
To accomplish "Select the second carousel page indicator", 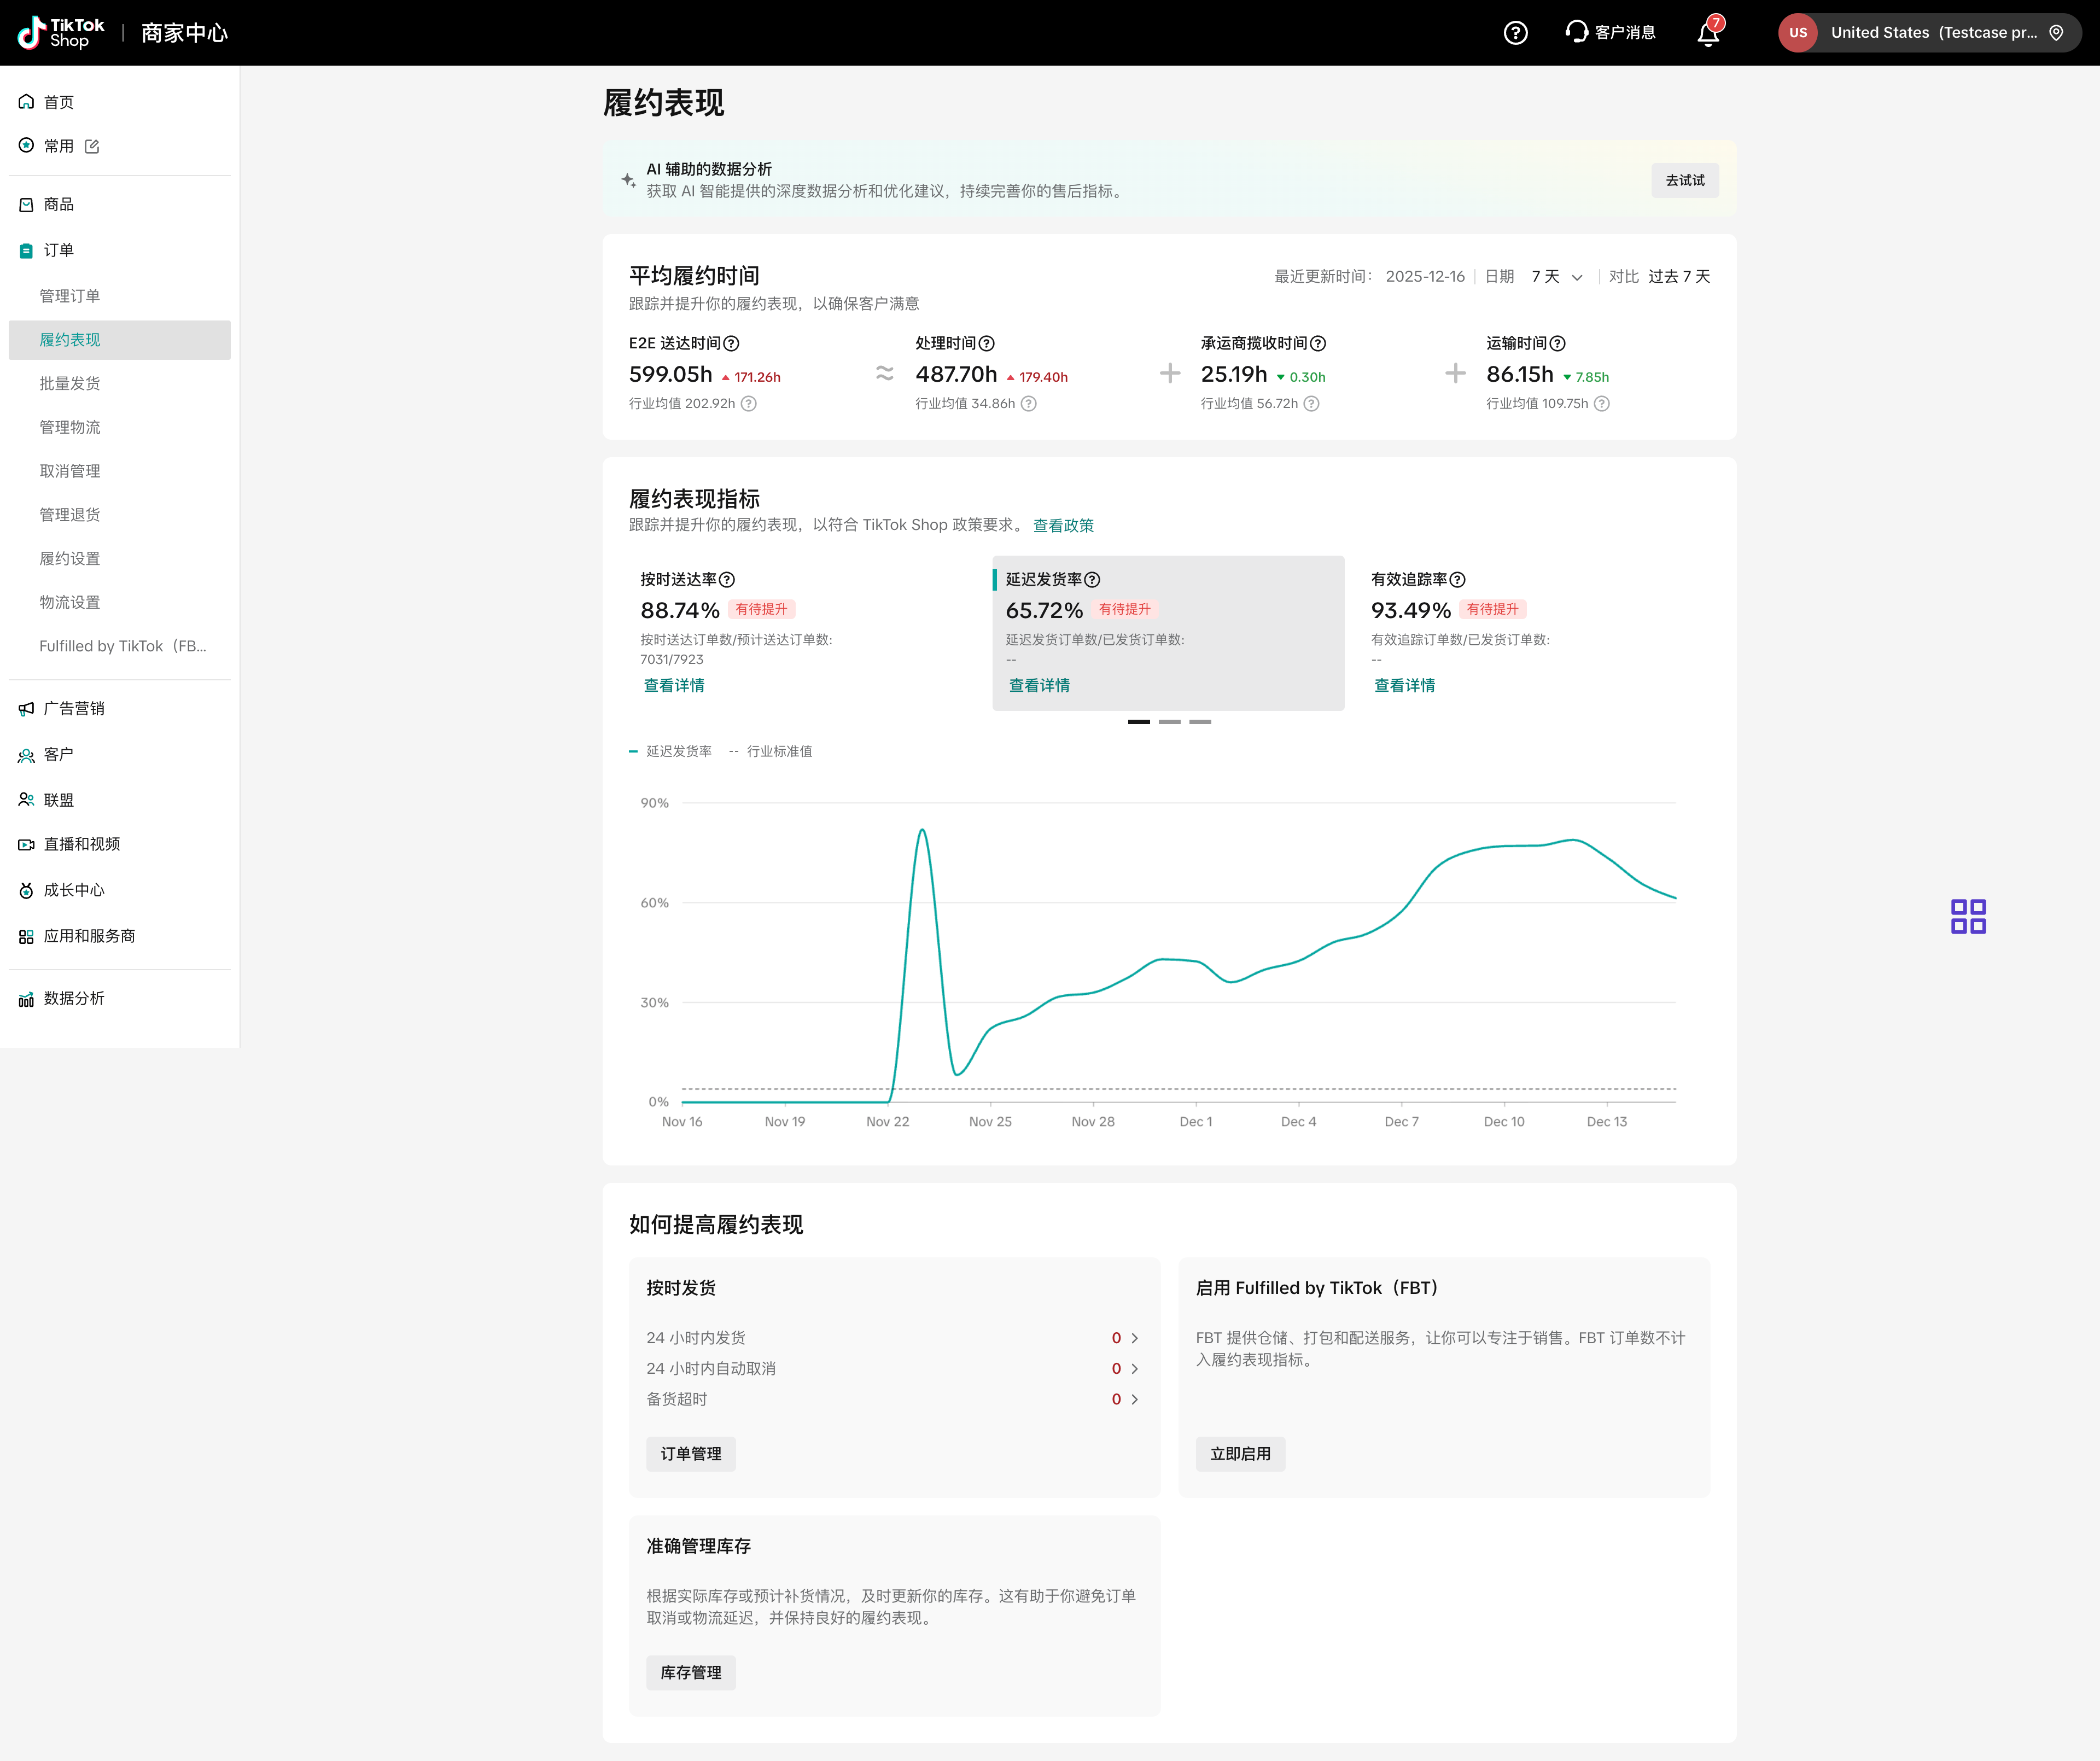I will [x=1169, y=721].
